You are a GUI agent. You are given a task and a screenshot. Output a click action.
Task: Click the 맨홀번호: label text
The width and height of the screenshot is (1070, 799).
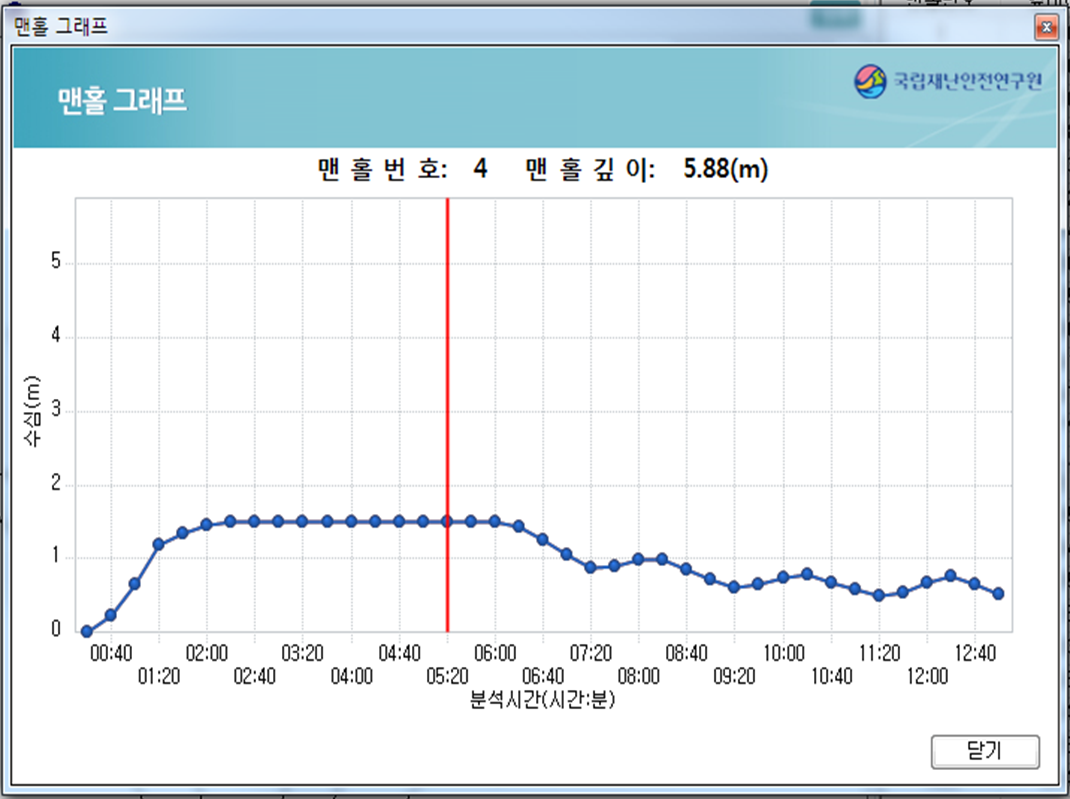(x=383, y=169)
